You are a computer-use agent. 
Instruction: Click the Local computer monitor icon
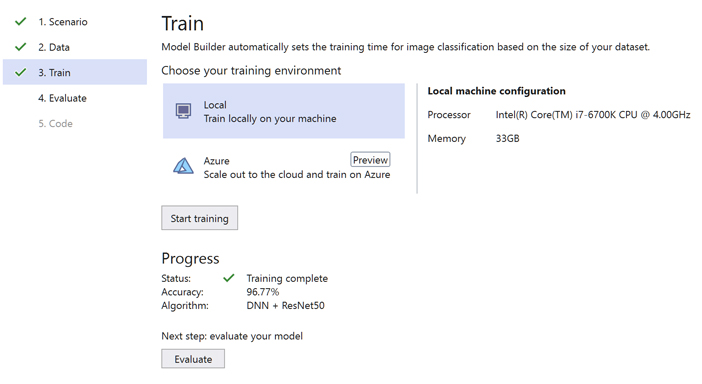183,111
